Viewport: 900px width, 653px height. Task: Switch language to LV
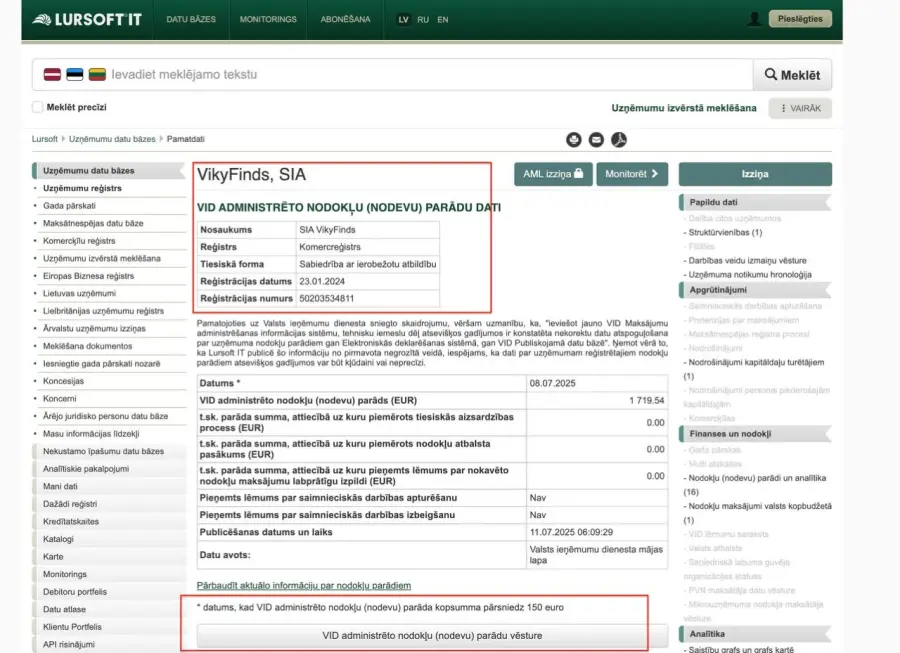404,20
